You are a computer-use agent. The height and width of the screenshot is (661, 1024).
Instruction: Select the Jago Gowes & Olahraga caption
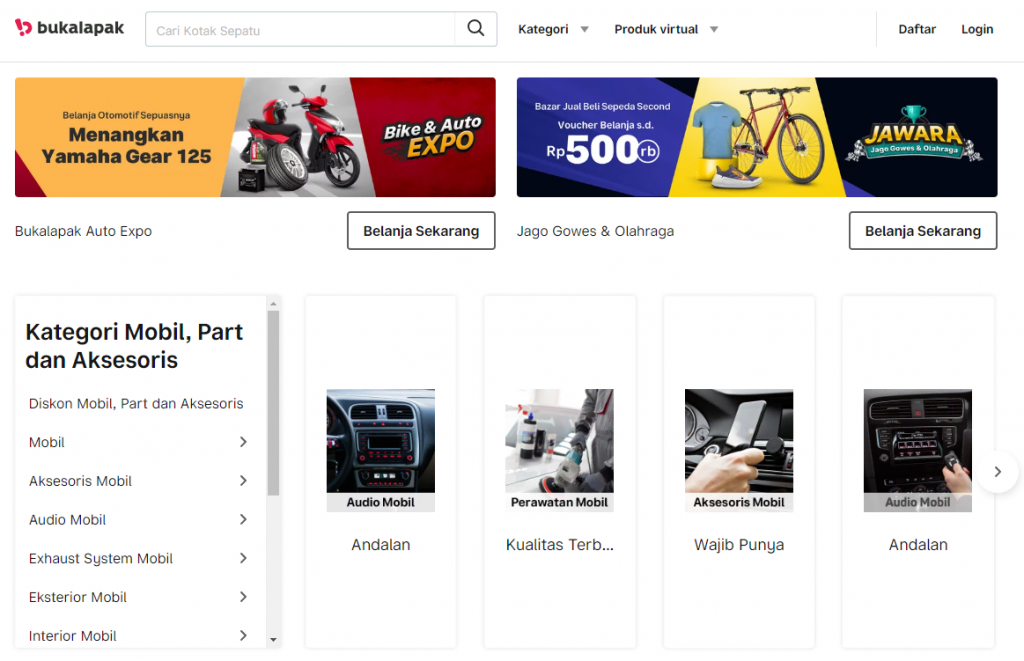coord(595,231)
